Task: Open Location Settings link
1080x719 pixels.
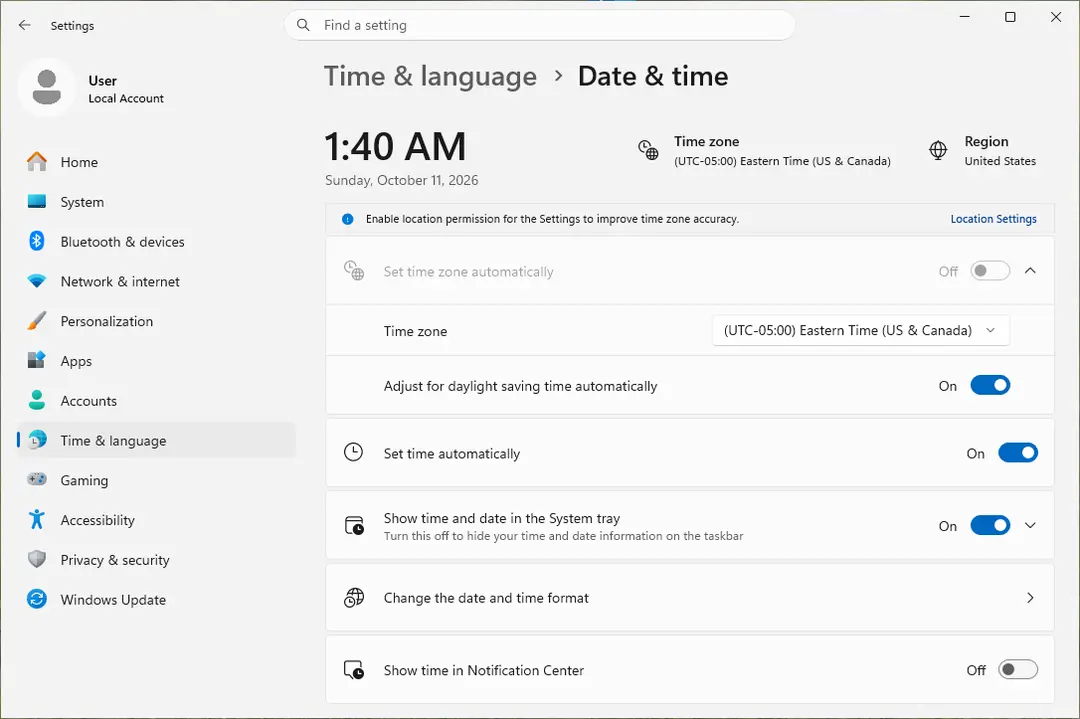Action: (993, 219)
